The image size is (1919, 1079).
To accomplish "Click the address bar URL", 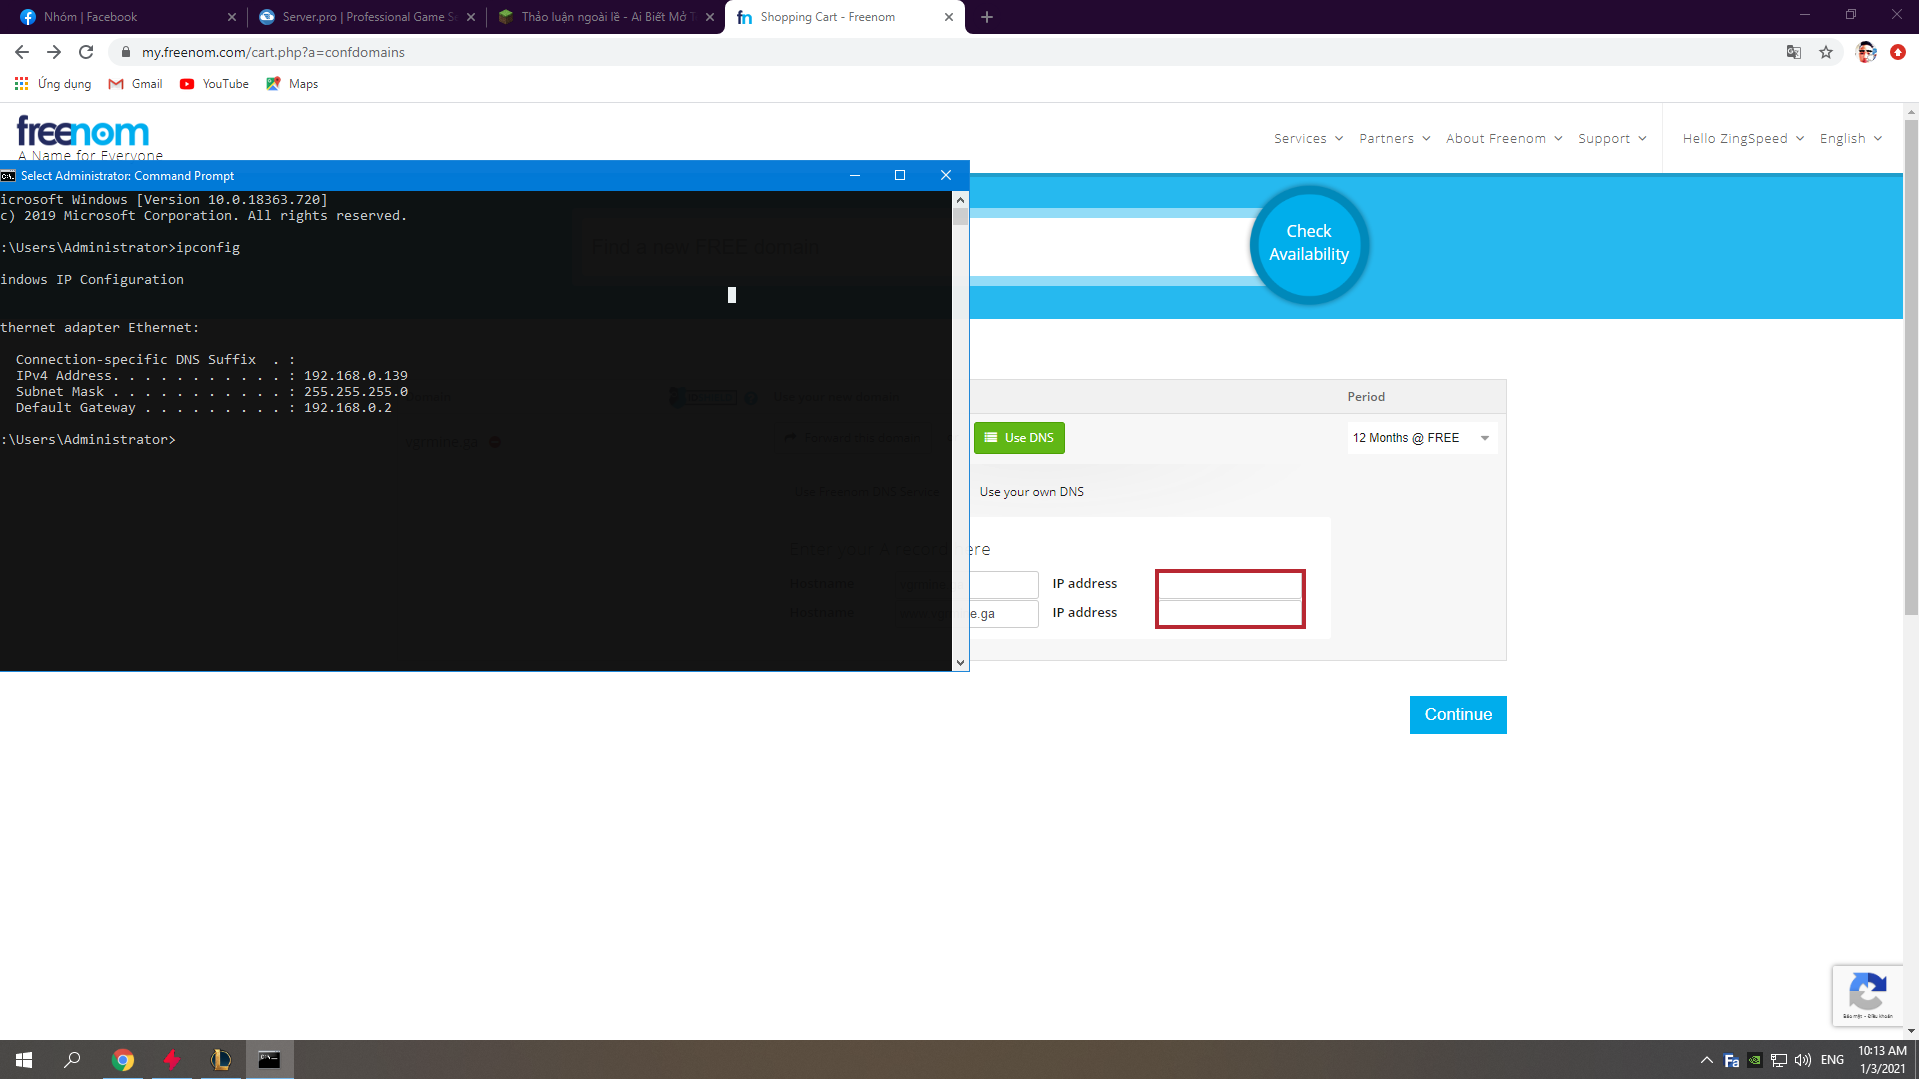I will pos(273,52).
